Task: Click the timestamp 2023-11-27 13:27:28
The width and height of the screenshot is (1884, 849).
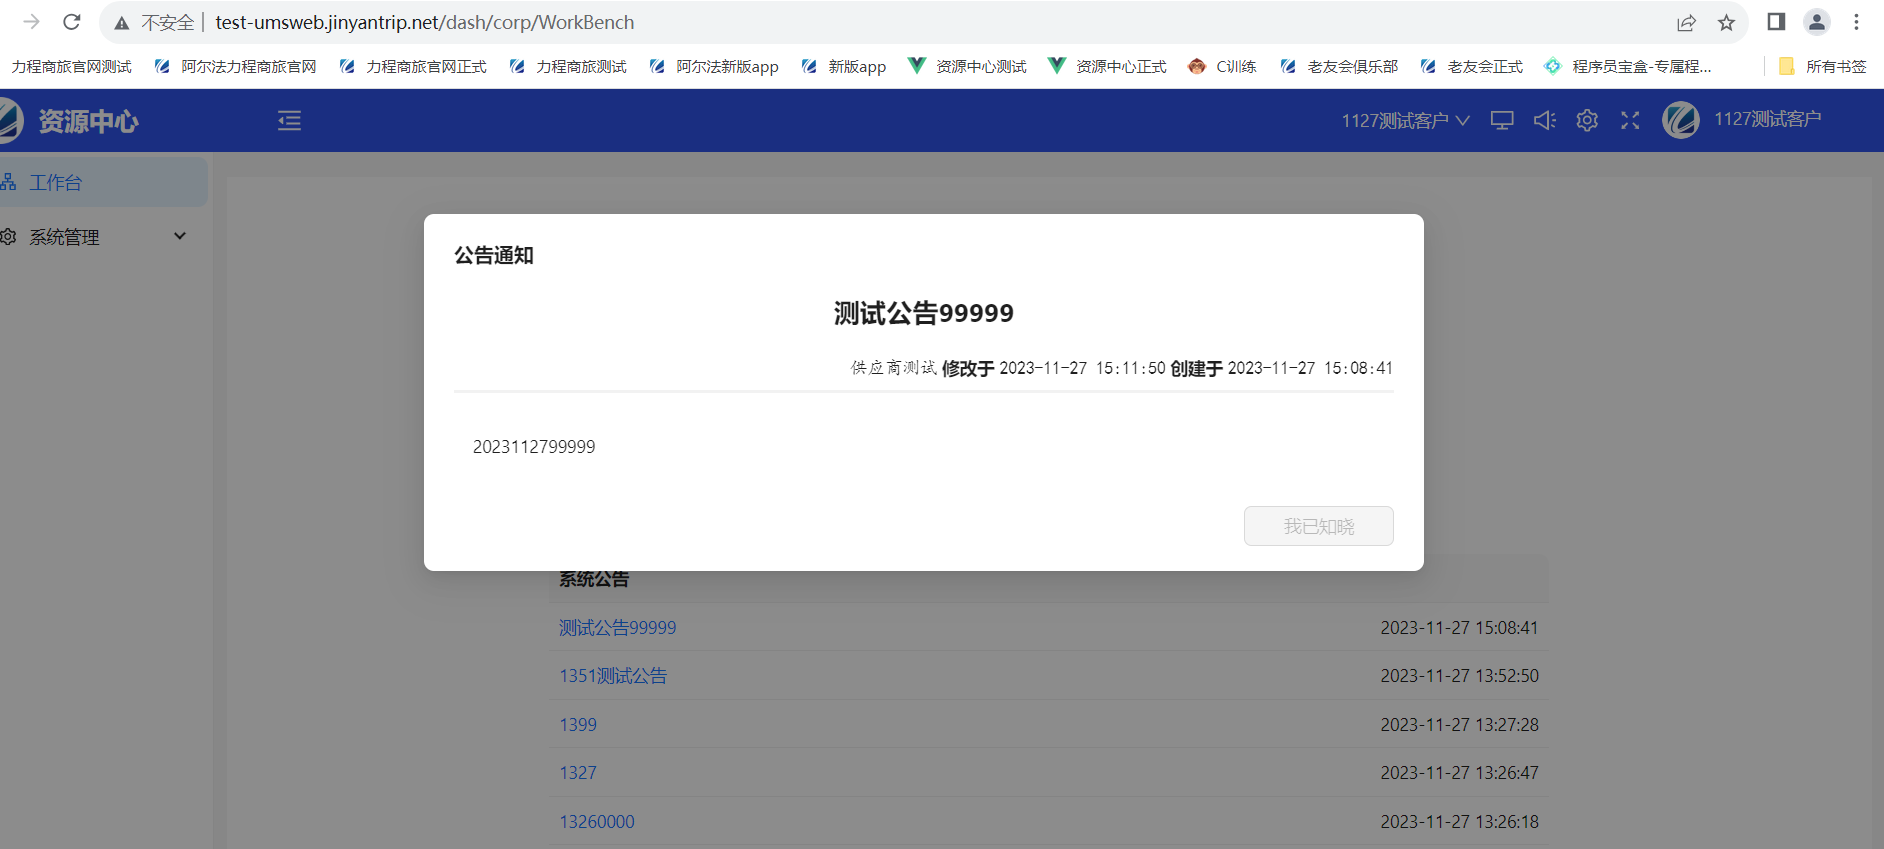Action: tap(1459, 725)
